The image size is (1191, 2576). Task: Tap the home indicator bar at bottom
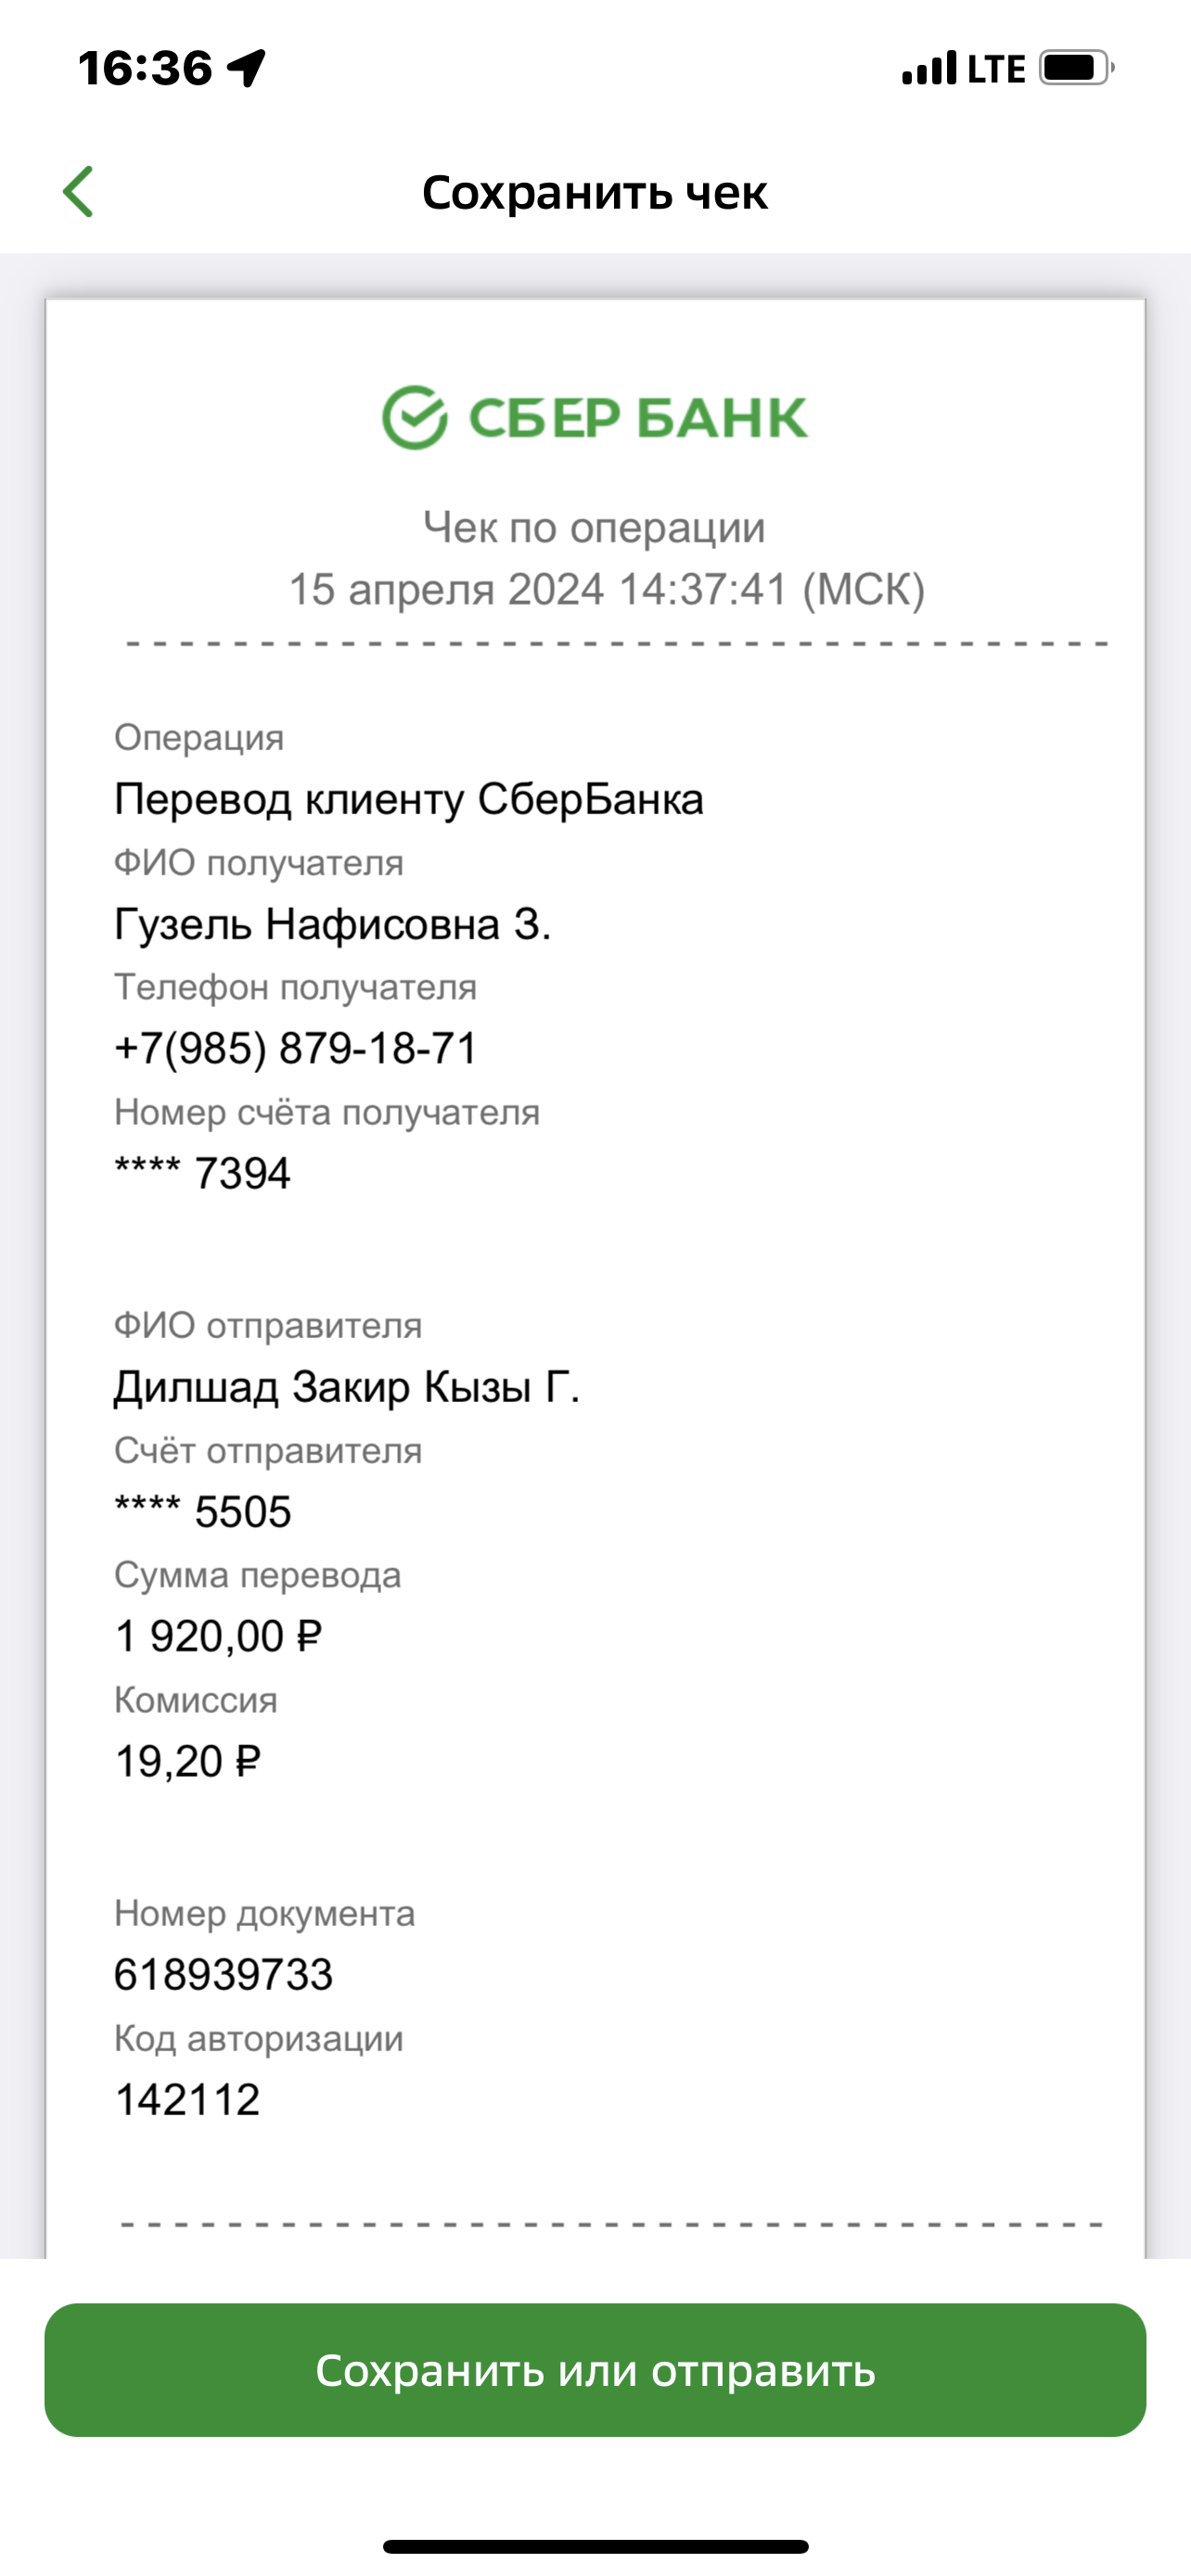[595, 2547]
